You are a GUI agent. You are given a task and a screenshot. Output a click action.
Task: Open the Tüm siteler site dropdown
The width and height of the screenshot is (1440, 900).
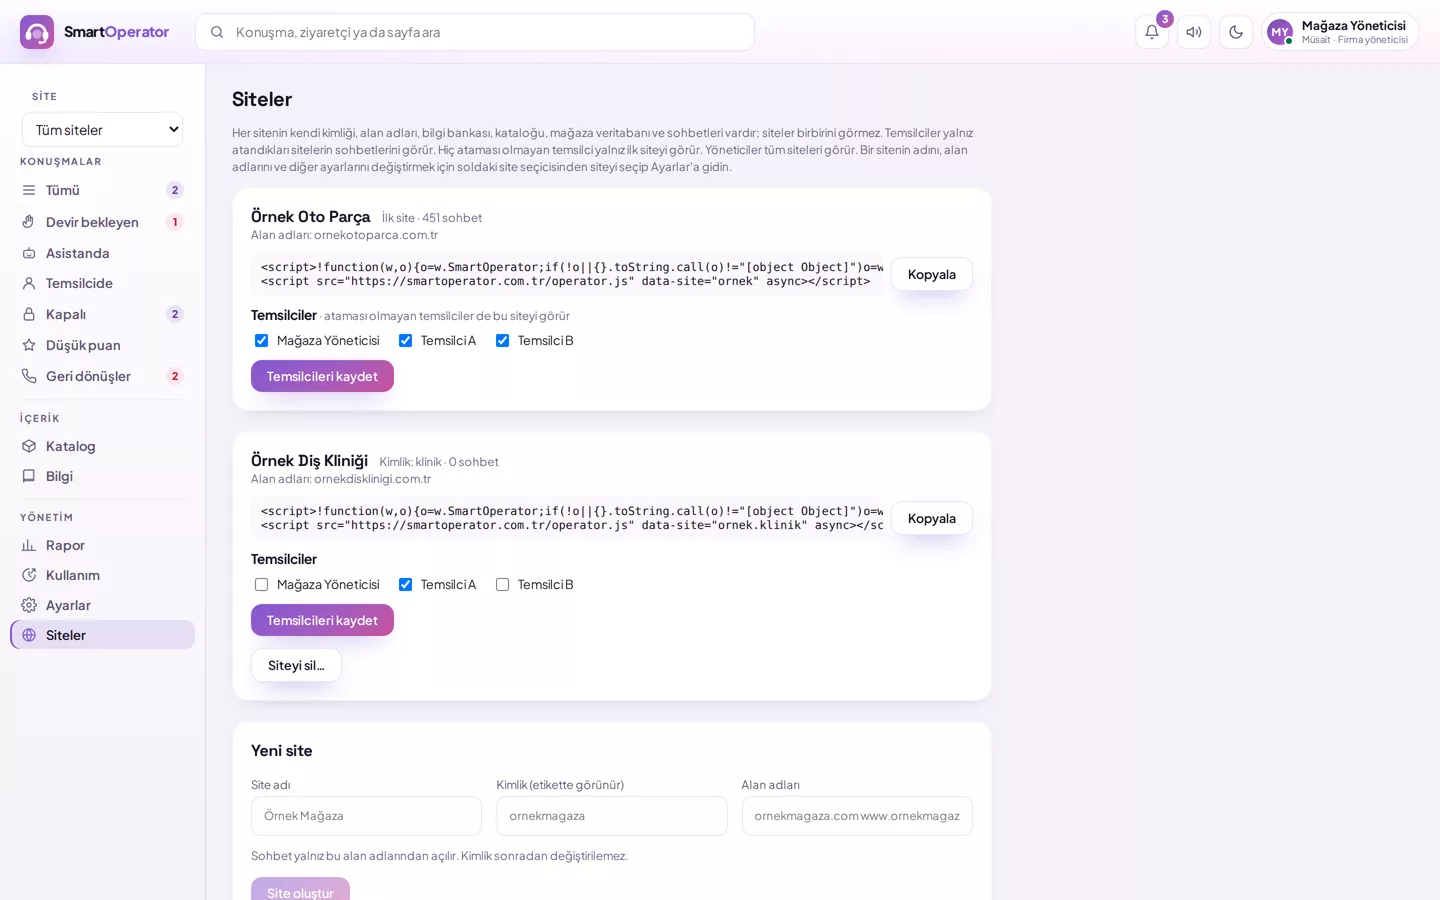(x=103, y=130)
